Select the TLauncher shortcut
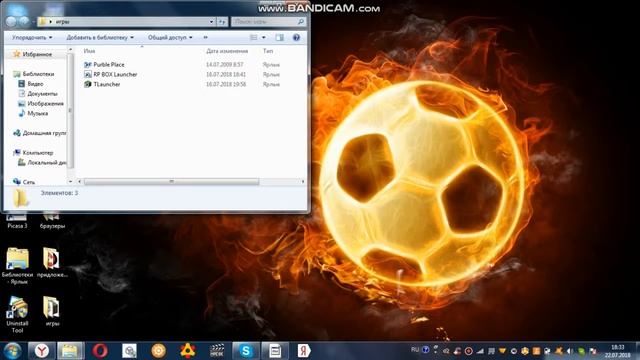The width and height of the screenshot is (640, 360). pos(102,84)
